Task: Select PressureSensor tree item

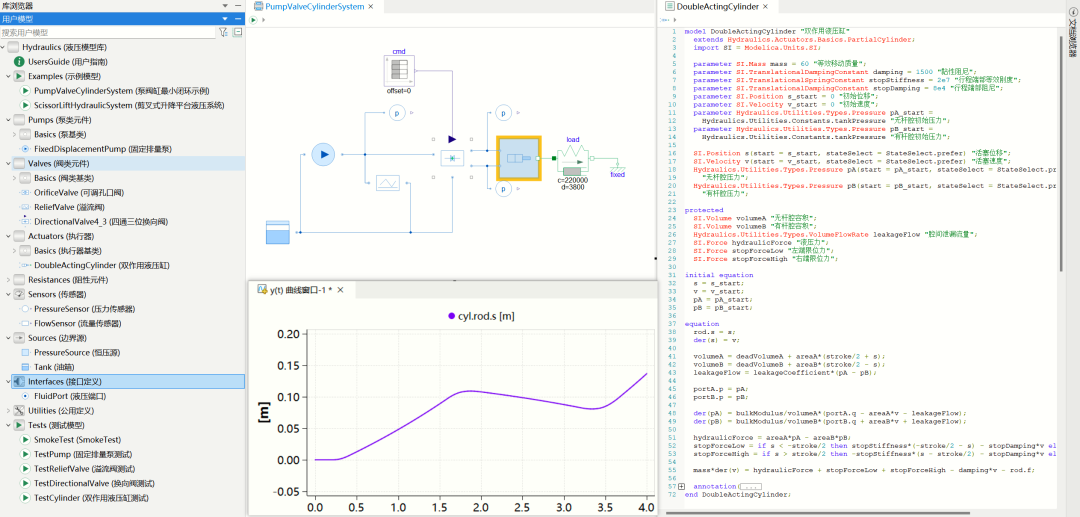Action: click(84, 308)
